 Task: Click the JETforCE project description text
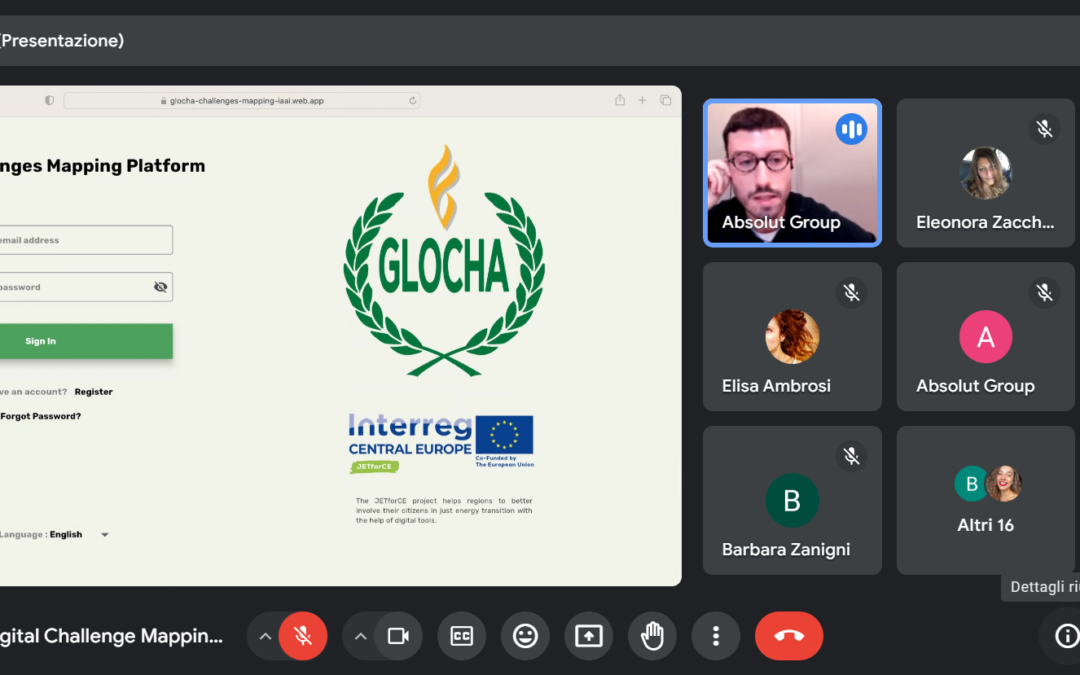tap(444, 510)
